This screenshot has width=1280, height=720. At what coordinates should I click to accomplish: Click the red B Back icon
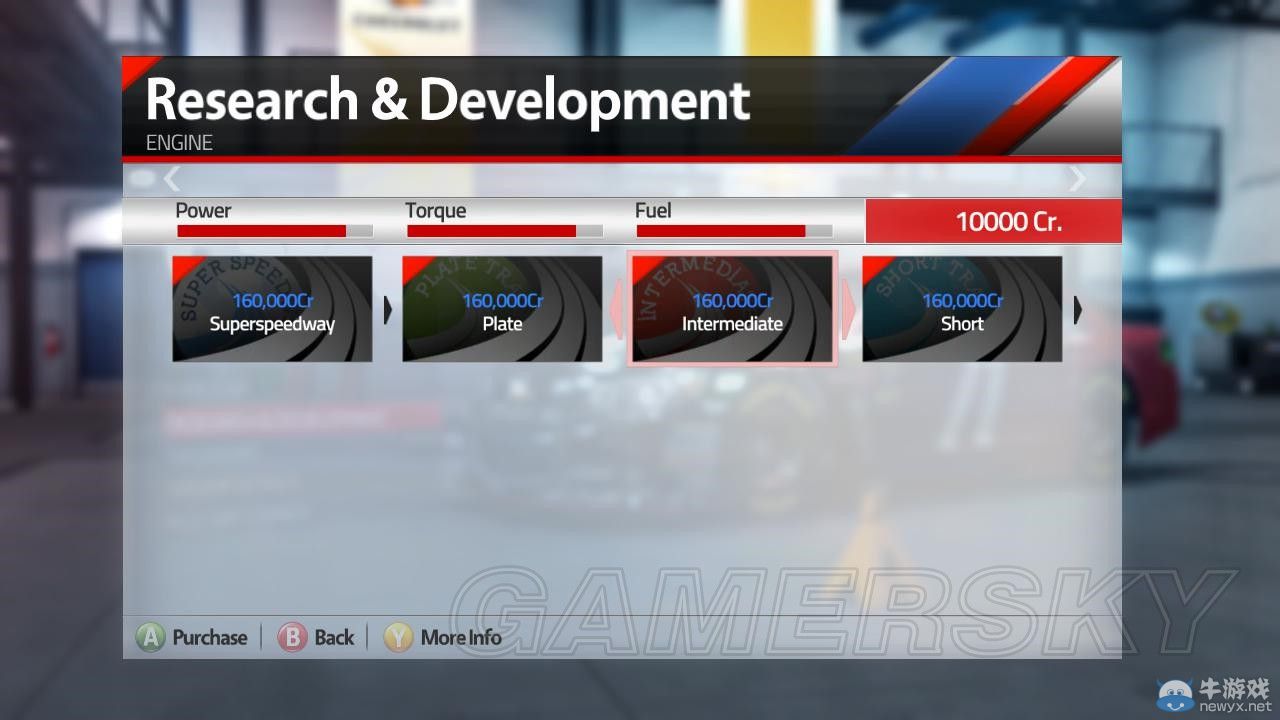(292, 637)
